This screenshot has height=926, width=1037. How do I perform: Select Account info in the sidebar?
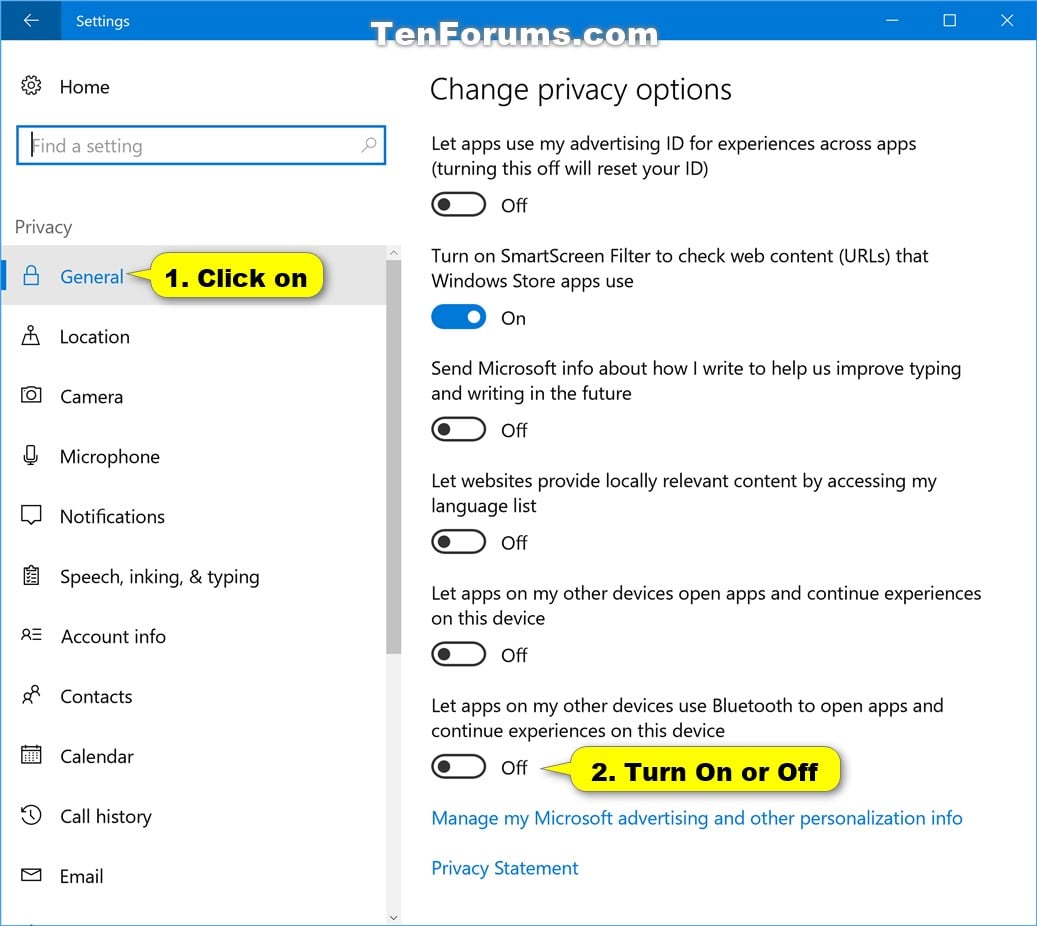click(194, 636)
